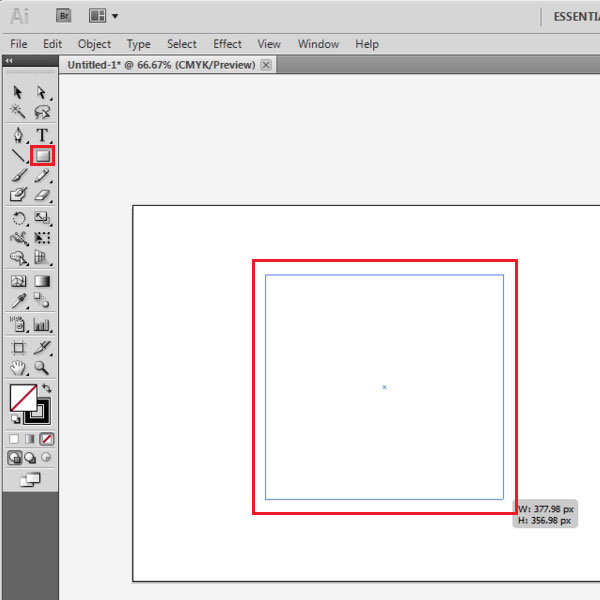This screenshot has height=600, width=600.
Task: Select the Eyedropper tool
Action: (x=18, y=301)
